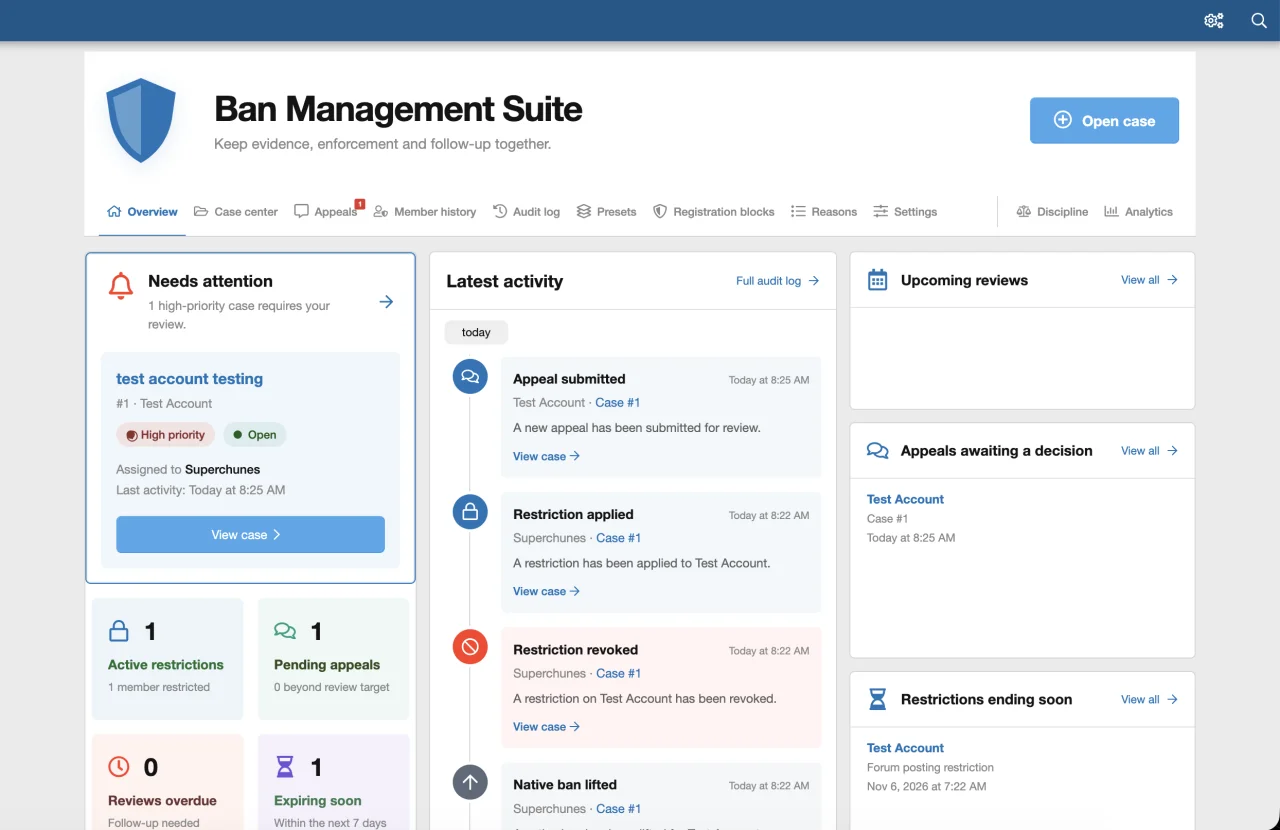Click View case under Restriction revoked
Image resolution: width=1280 pixels, height=830 pixels.
[x=546, y=727]
